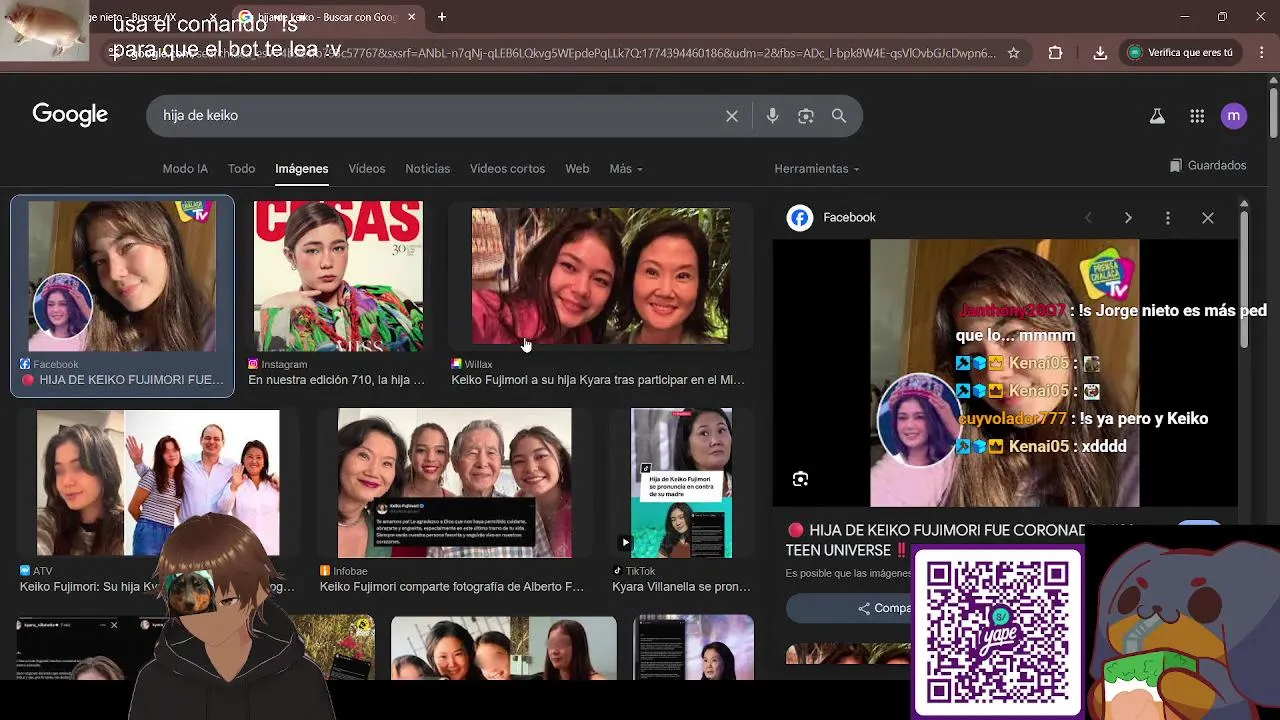Open Willax mother and daughter thumbnail
1280x720 pixels.
pyautogui.click(x=600, y=276)
